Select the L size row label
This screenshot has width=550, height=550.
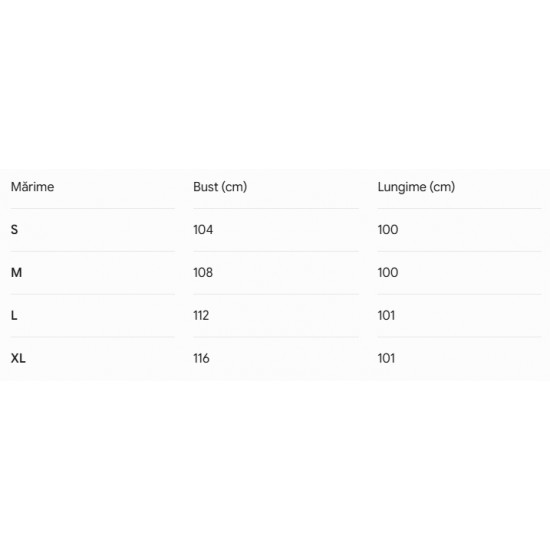pyautogui.click(x=14, y=315)
